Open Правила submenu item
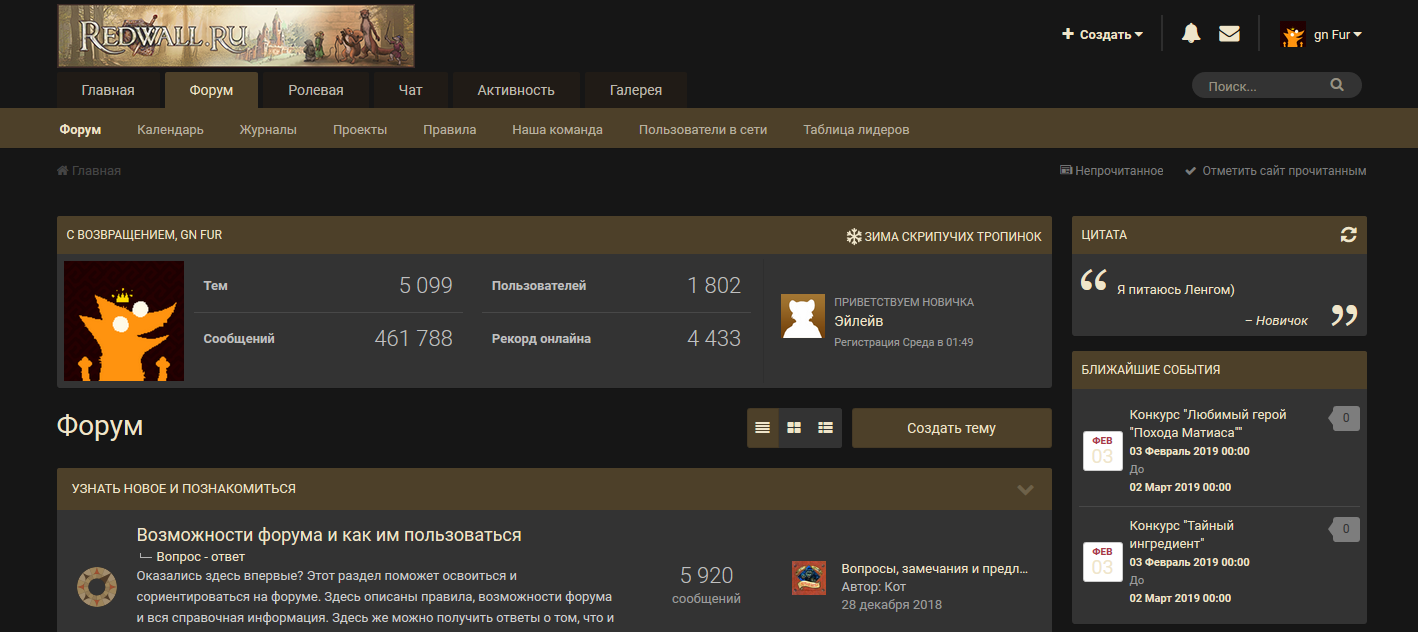This screenshot has height=632, width=1418. click(449, 129)
